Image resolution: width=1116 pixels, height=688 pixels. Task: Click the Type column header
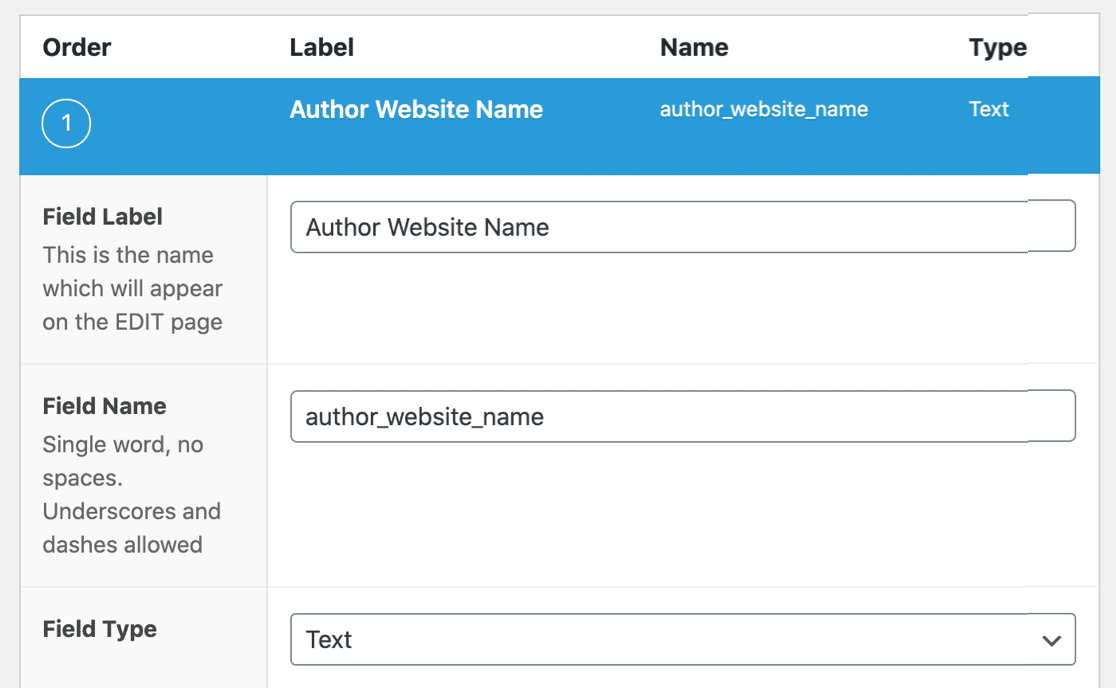click(x=998, y=48)
